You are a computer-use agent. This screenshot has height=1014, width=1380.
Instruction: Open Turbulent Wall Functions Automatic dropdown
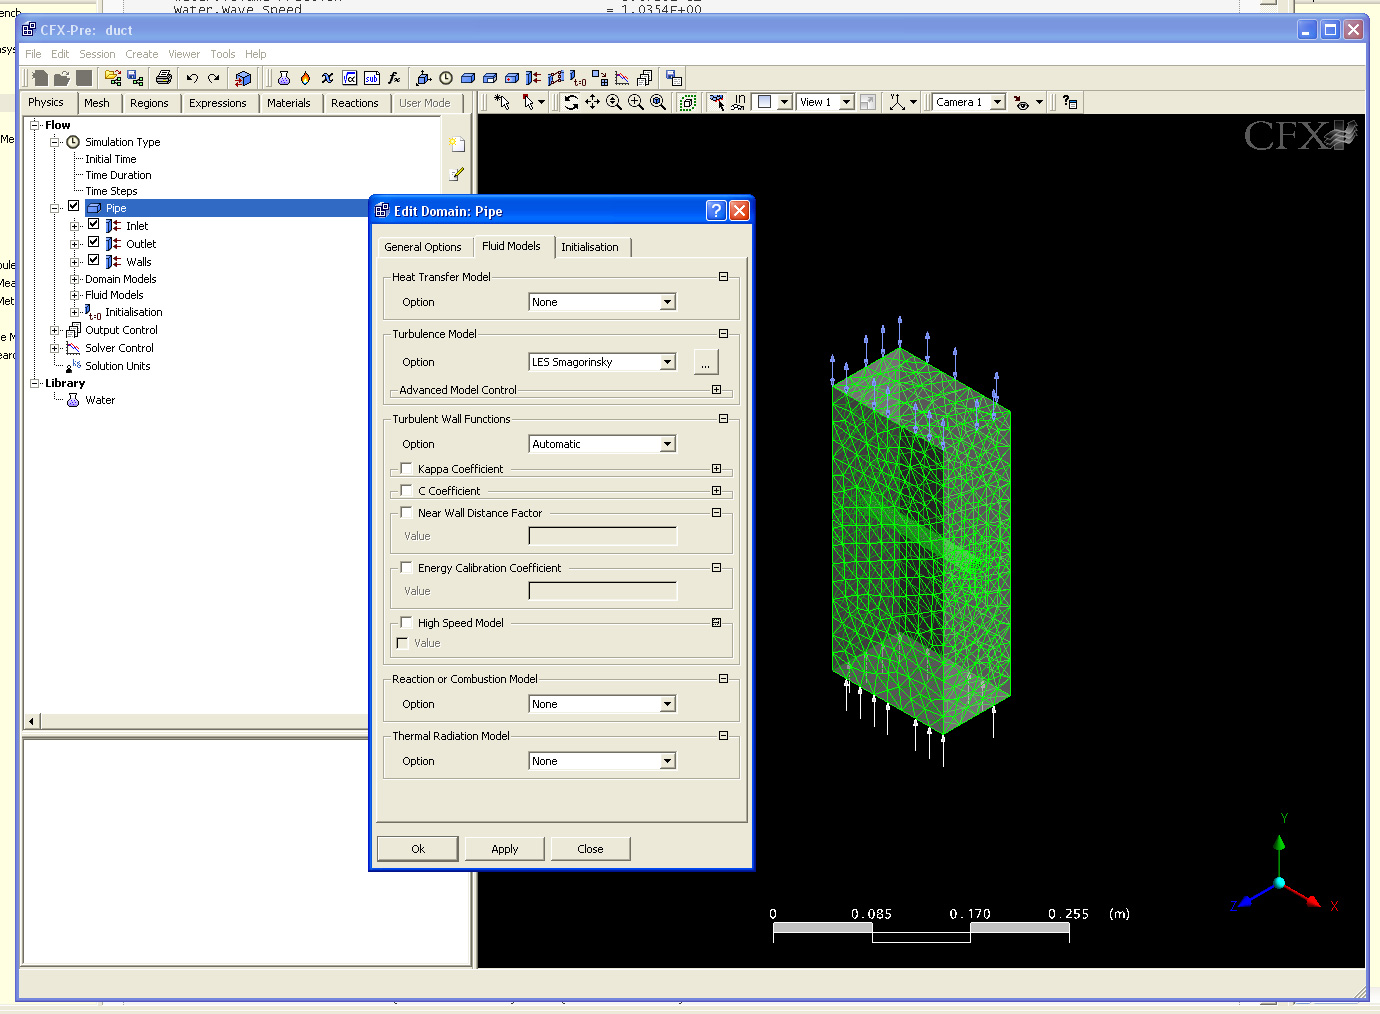[x=602, y=444]
